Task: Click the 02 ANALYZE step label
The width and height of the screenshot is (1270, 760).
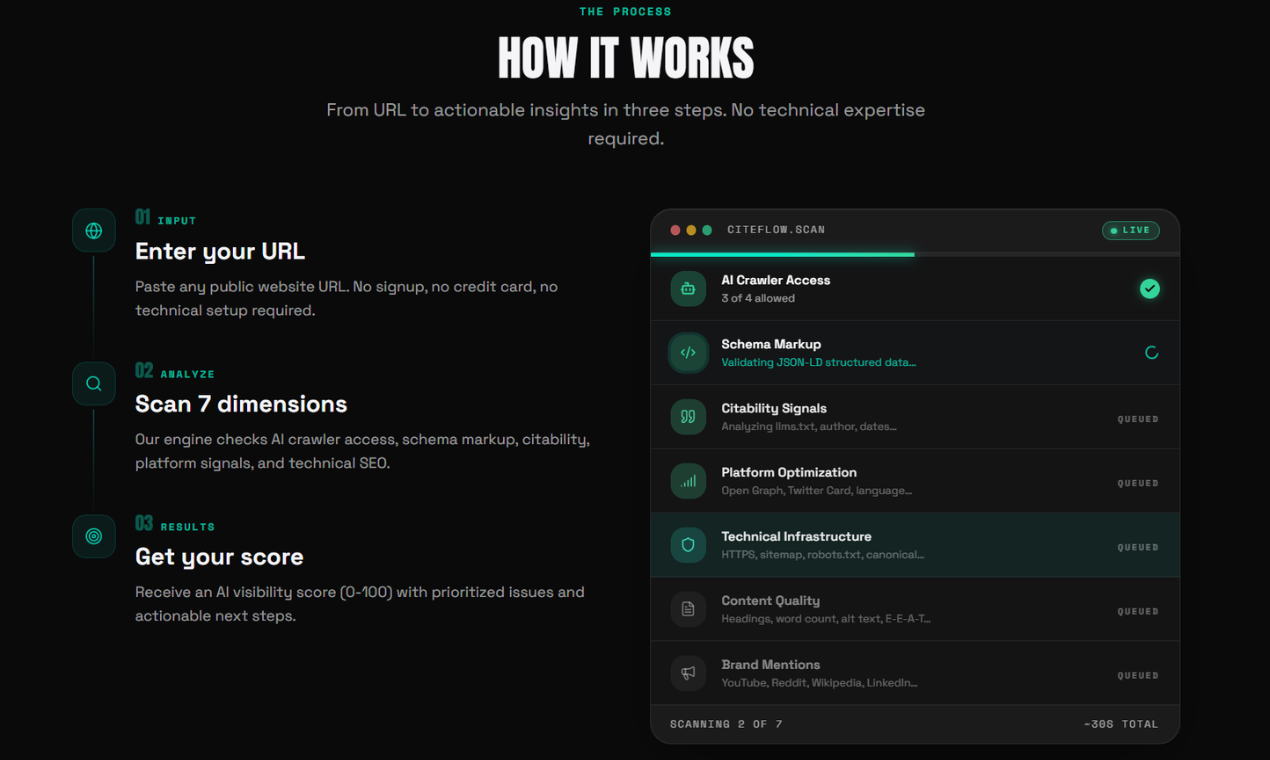Action: [175, 371]
